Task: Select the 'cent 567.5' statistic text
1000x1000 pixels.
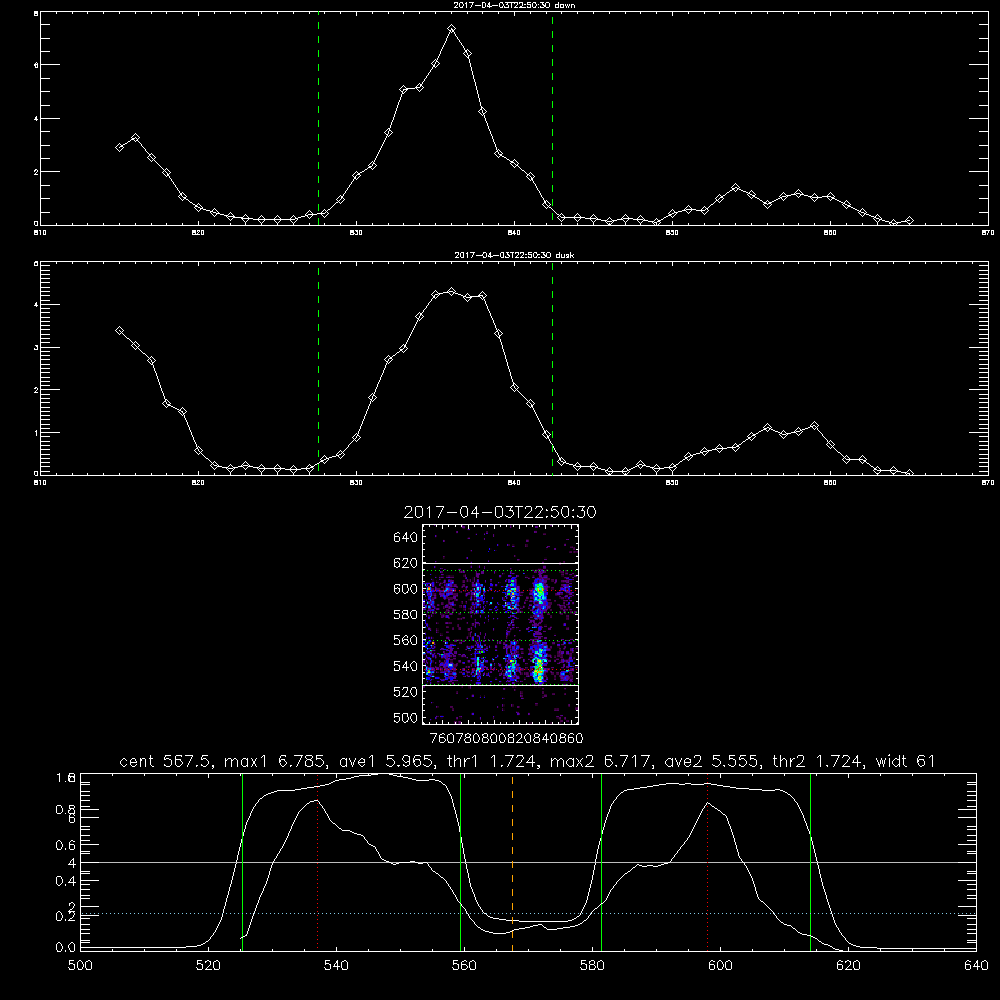Action: point(166,761)
